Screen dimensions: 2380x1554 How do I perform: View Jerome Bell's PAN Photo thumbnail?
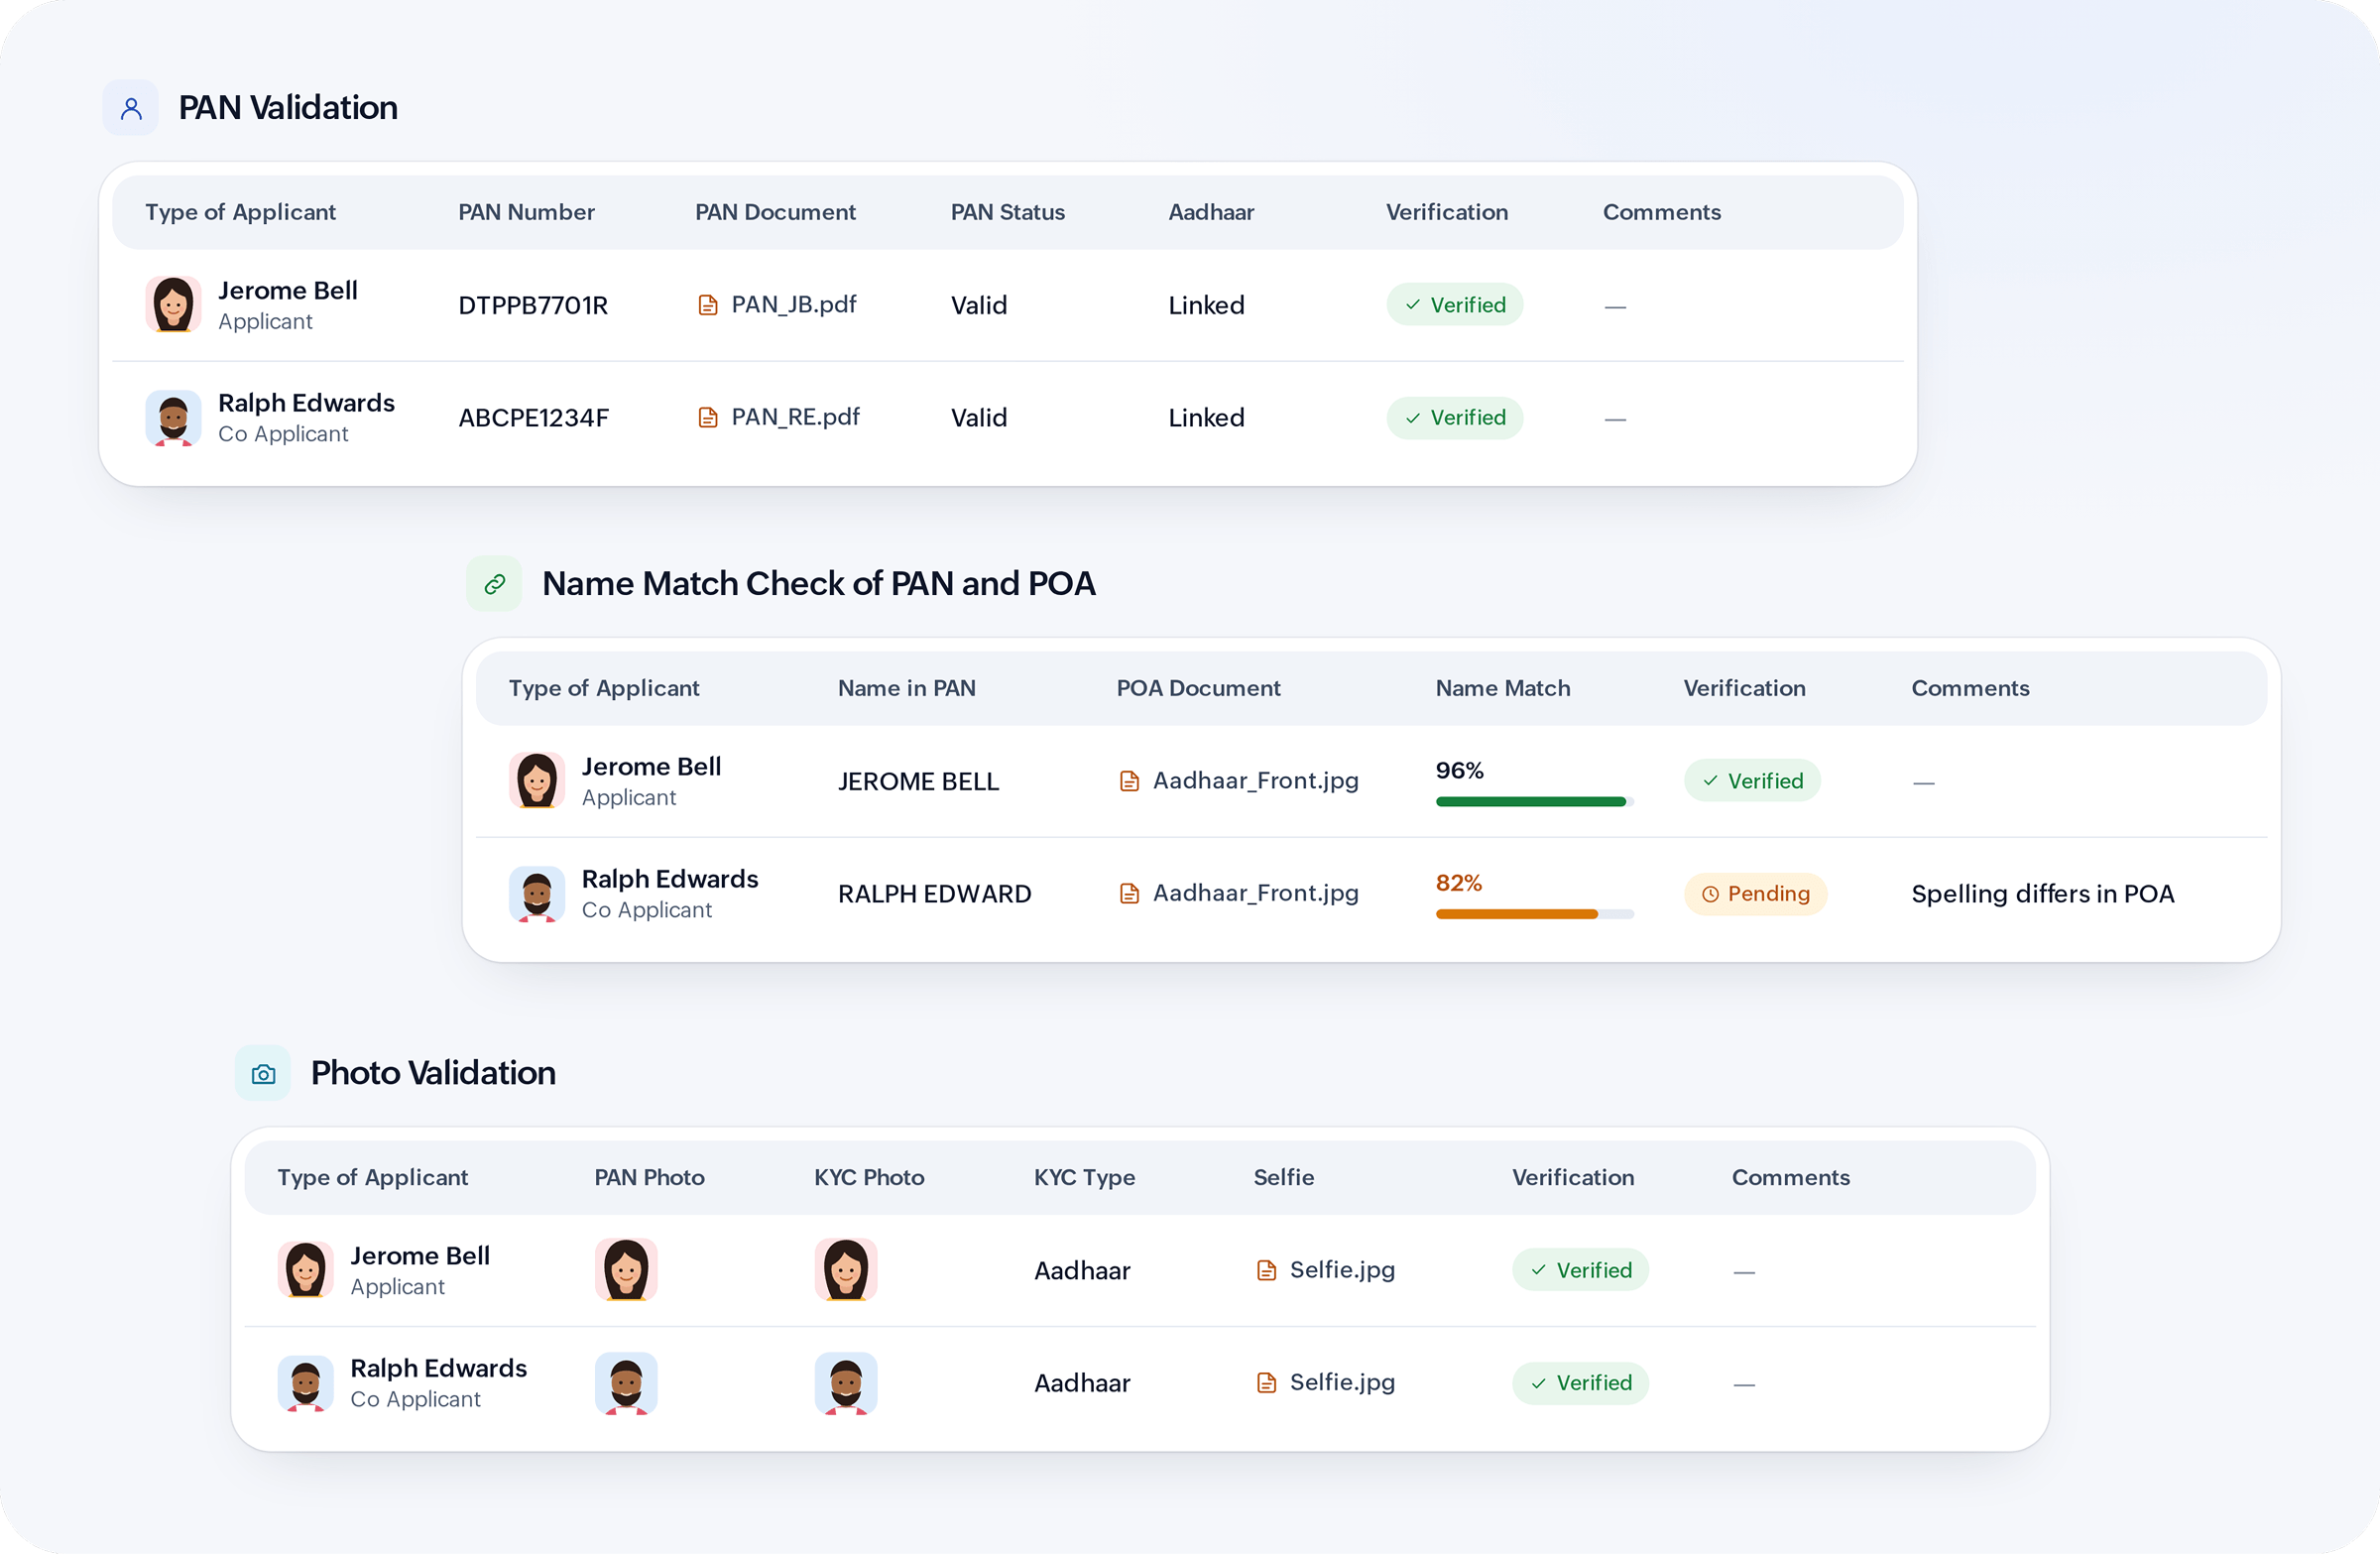tap(626, 1270)
